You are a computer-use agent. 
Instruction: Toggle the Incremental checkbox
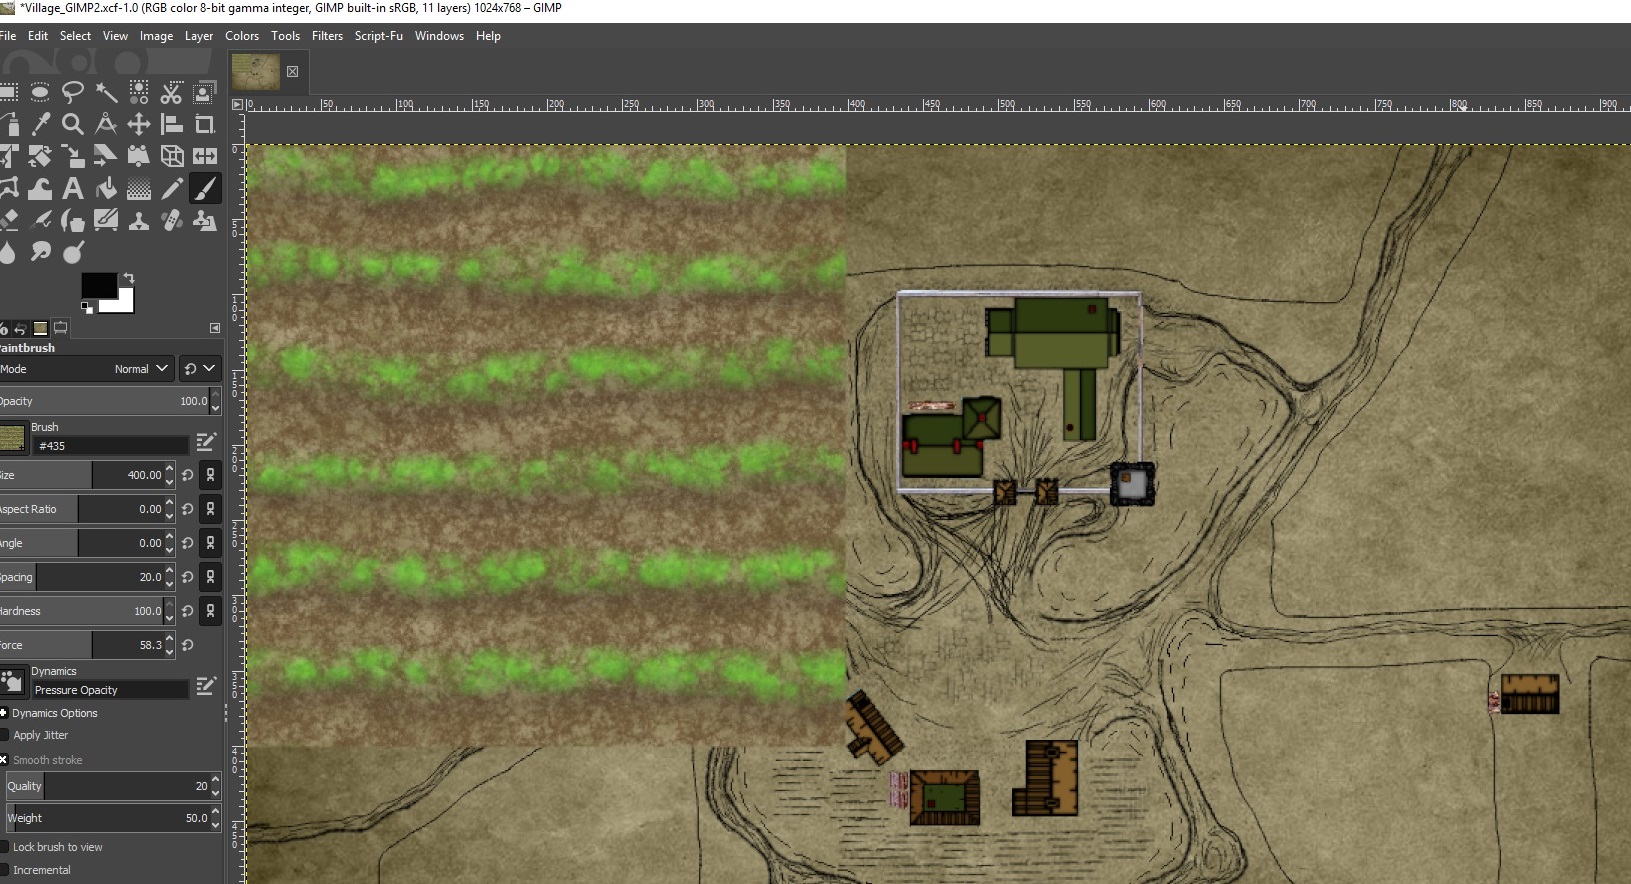(5, 870)
